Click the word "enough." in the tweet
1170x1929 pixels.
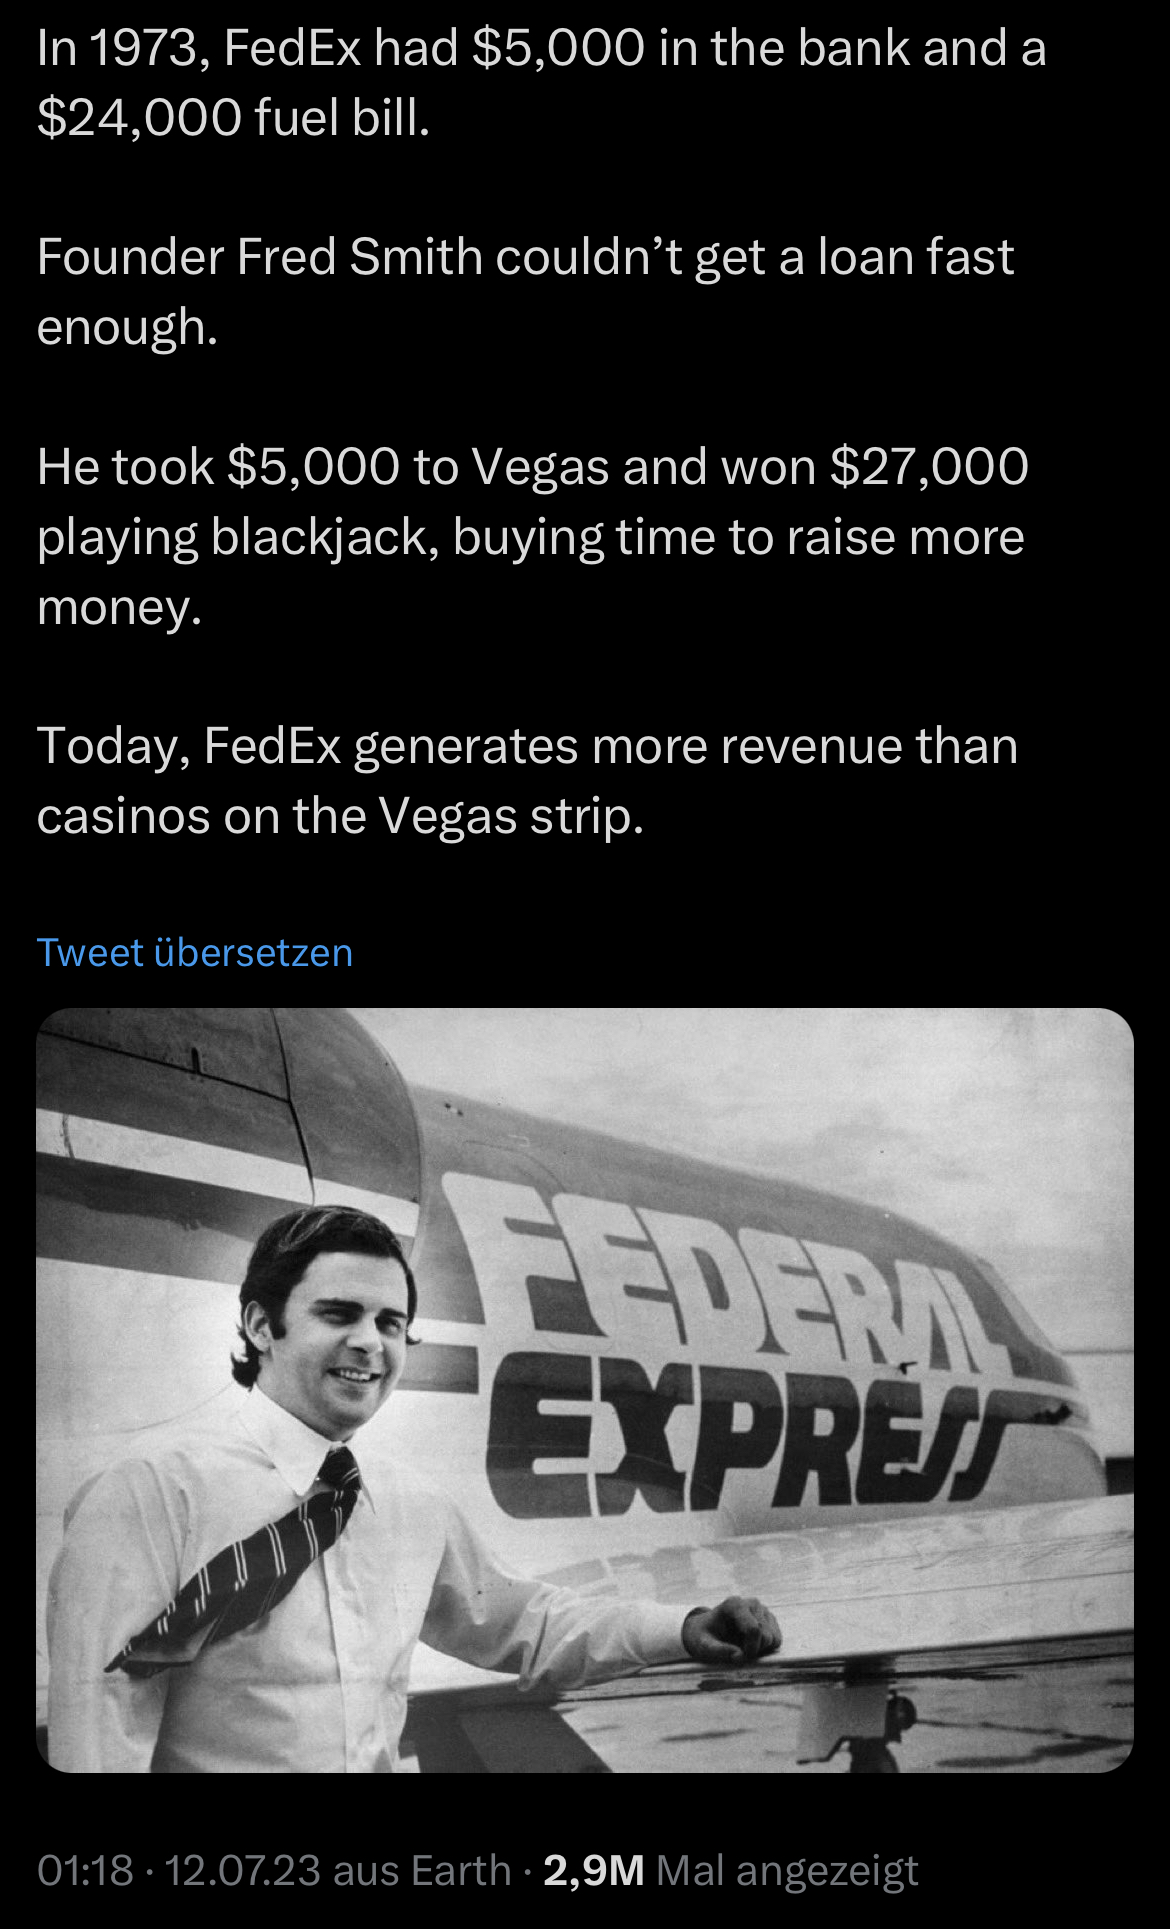pos(127,327)
